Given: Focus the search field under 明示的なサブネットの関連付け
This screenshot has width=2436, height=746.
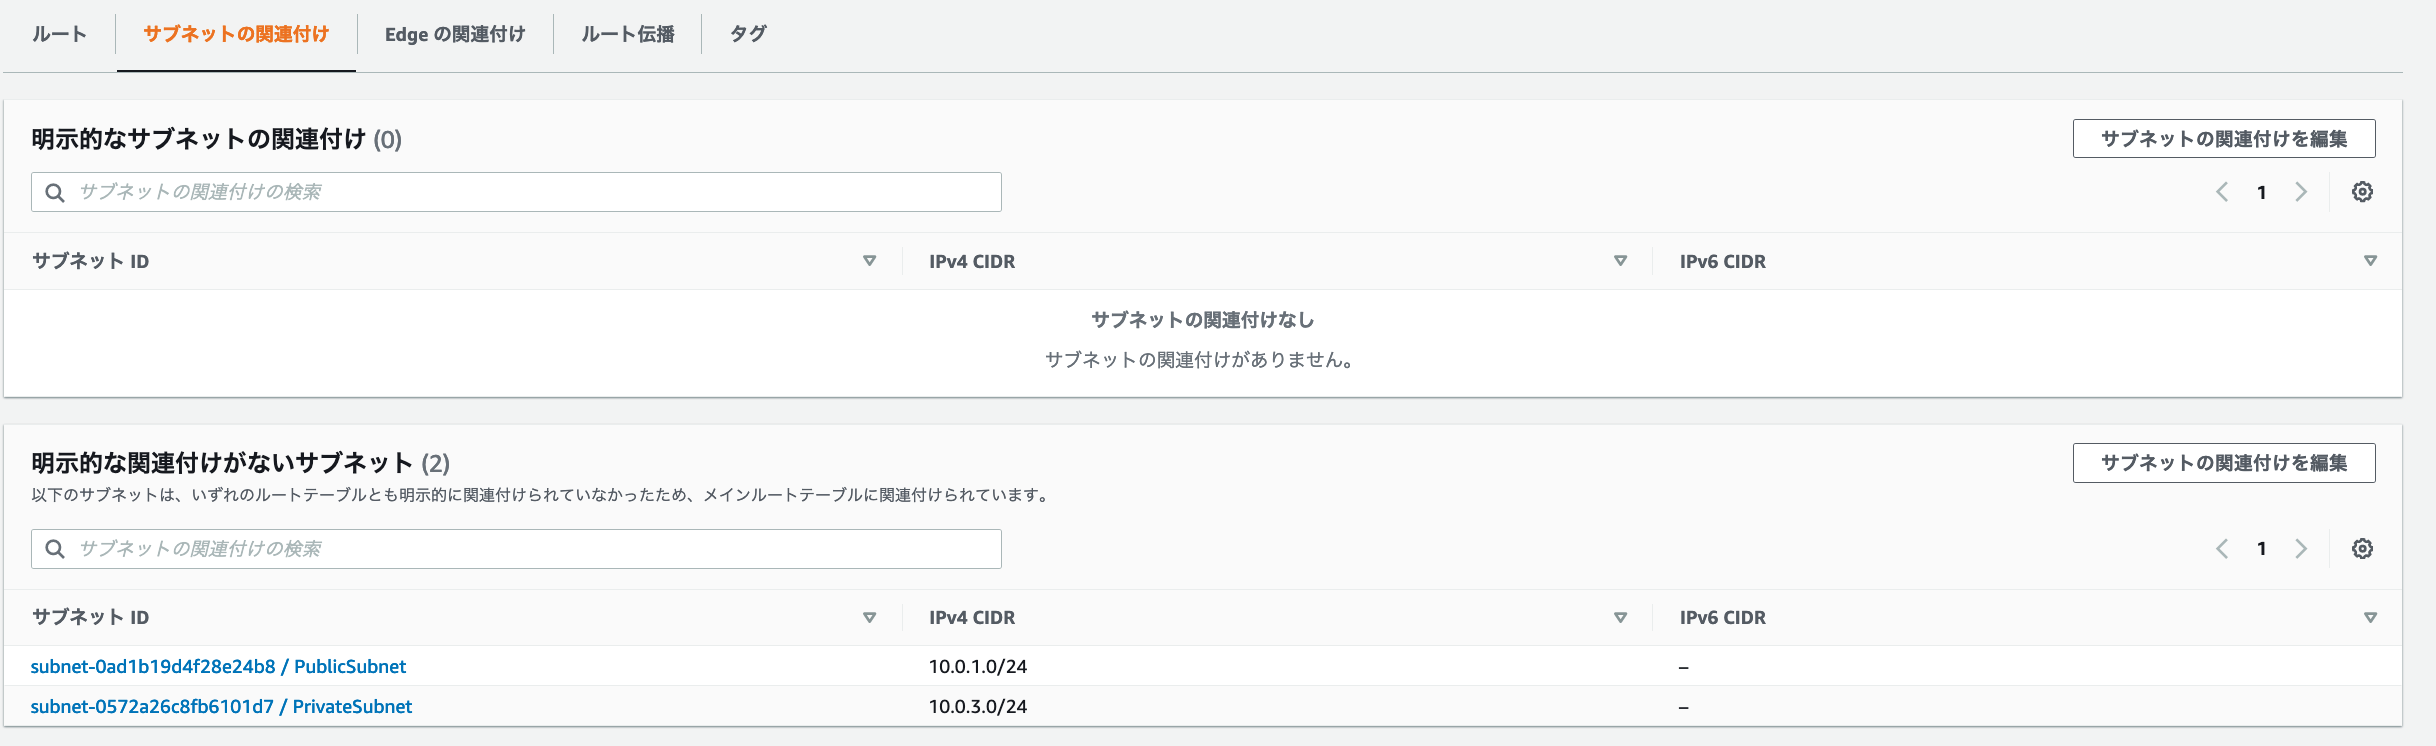Looking at the screenshot, I should [516, 192].
